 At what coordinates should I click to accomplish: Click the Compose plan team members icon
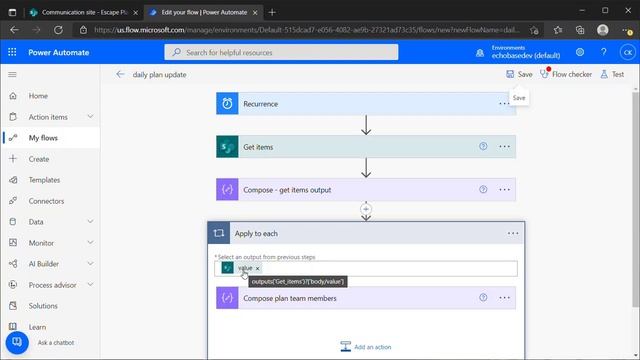coord(227,298)
